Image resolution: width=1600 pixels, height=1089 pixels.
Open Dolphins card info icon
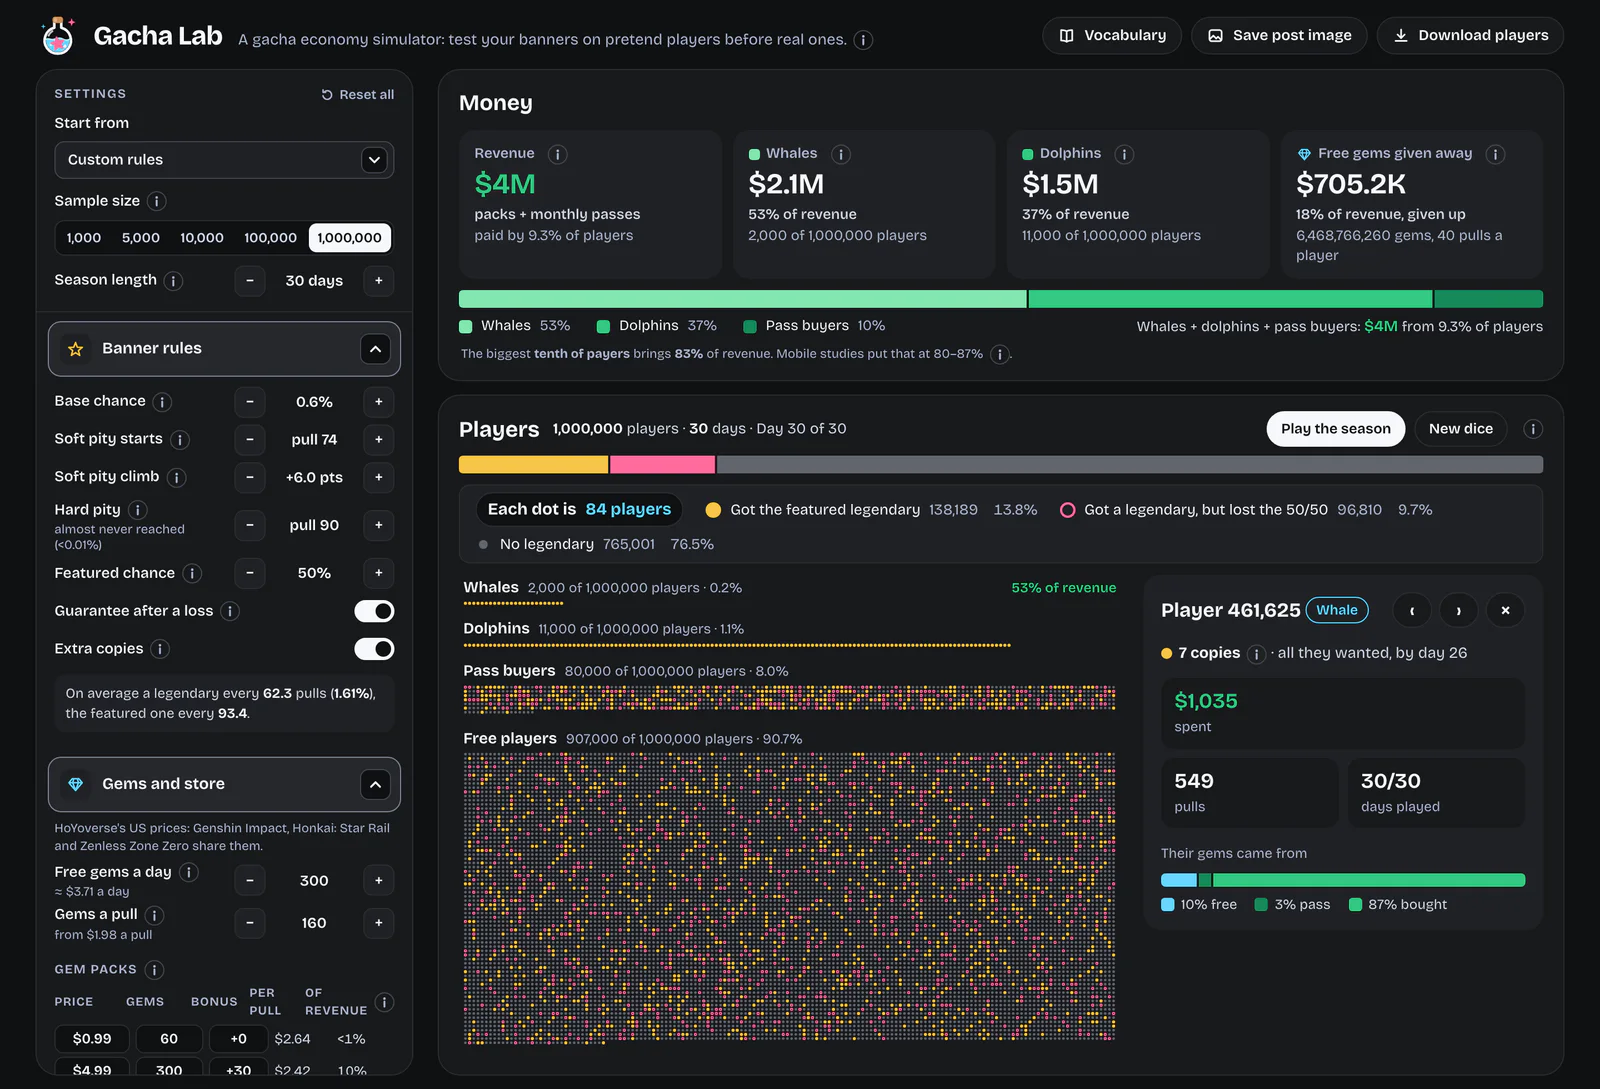[1124, 155]
